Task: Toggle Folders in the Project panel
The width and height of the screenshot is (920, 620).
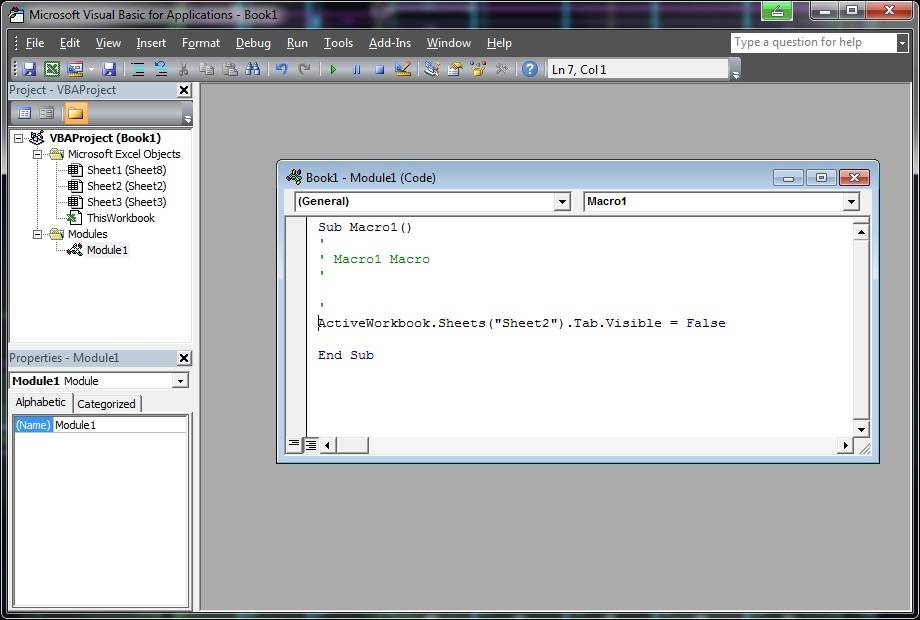Action: point(75,113)
